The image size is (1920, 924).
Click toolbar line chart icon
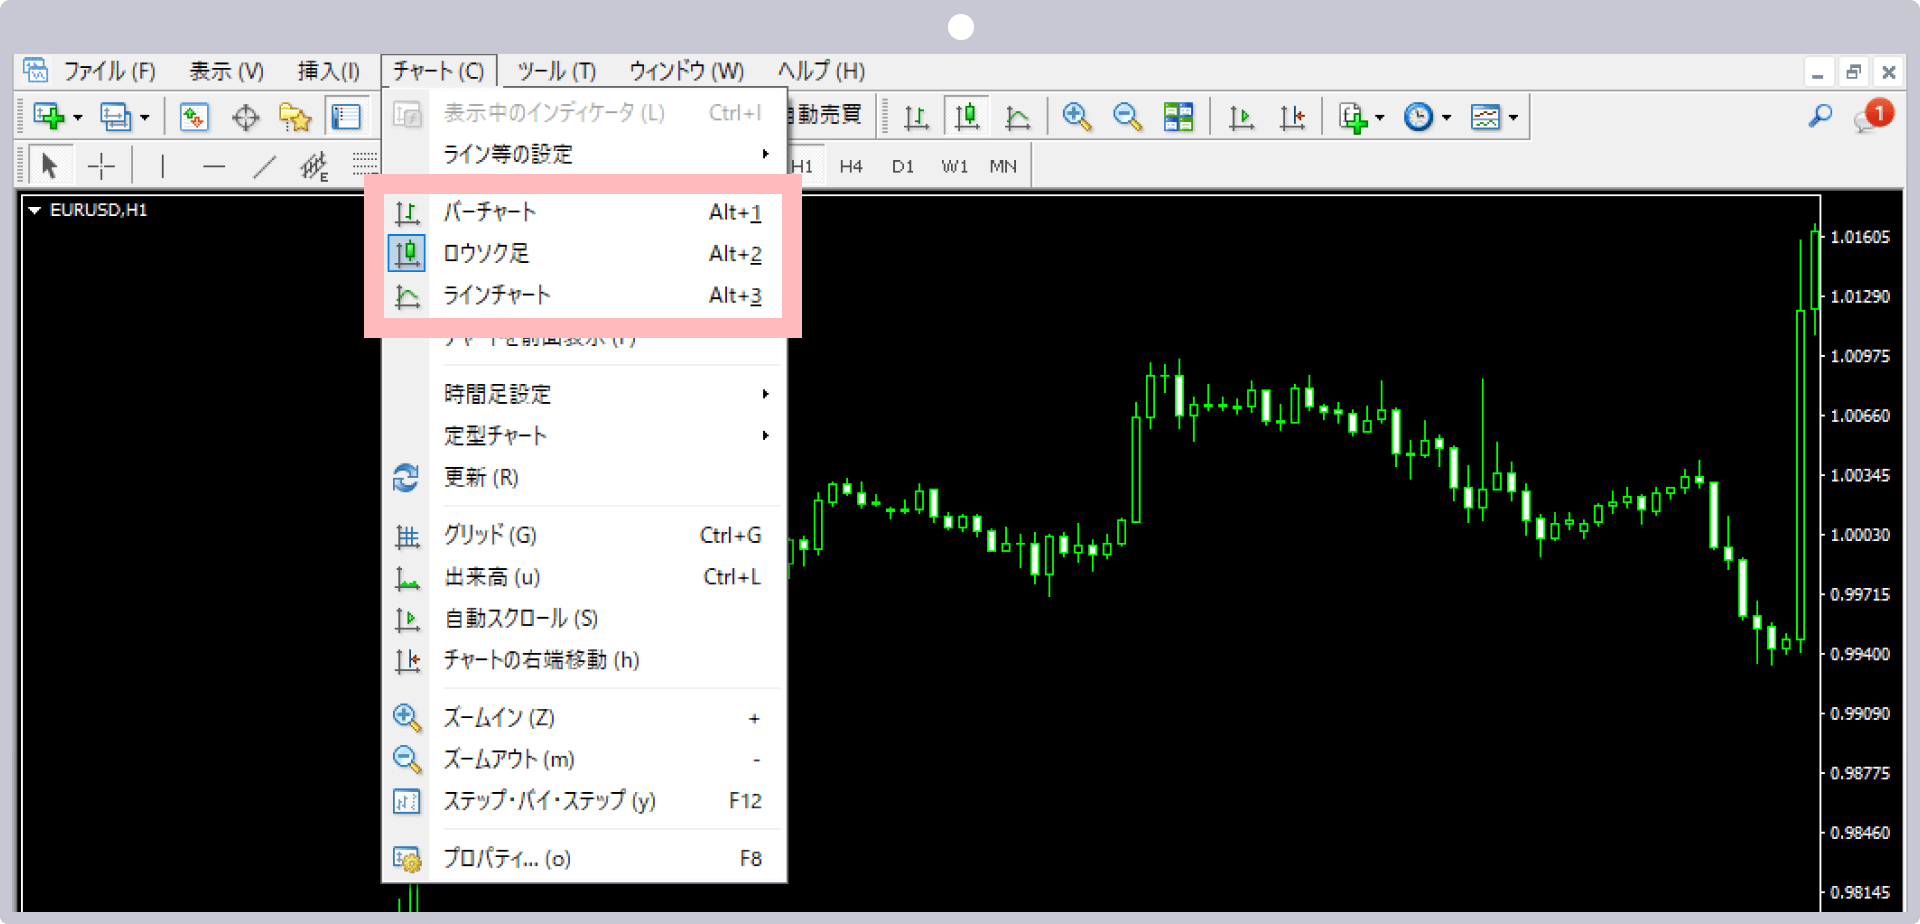coord(1017,117)
